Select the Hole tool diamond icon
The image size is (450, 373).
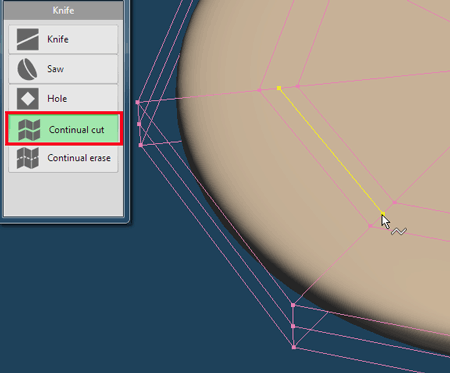28,99
